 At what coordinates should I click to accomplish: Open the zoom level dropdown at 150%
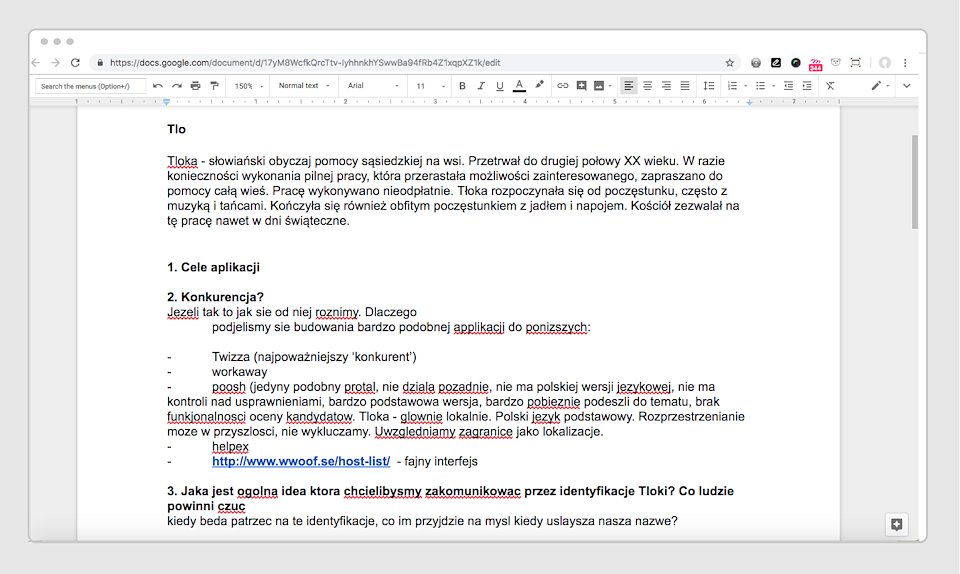(x=249, y=86)
